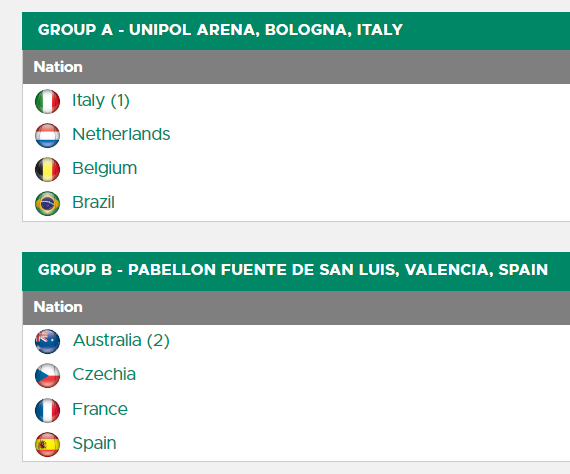The image size is (570, 474).
Task: Open the France team link
Action: point(100,409)
